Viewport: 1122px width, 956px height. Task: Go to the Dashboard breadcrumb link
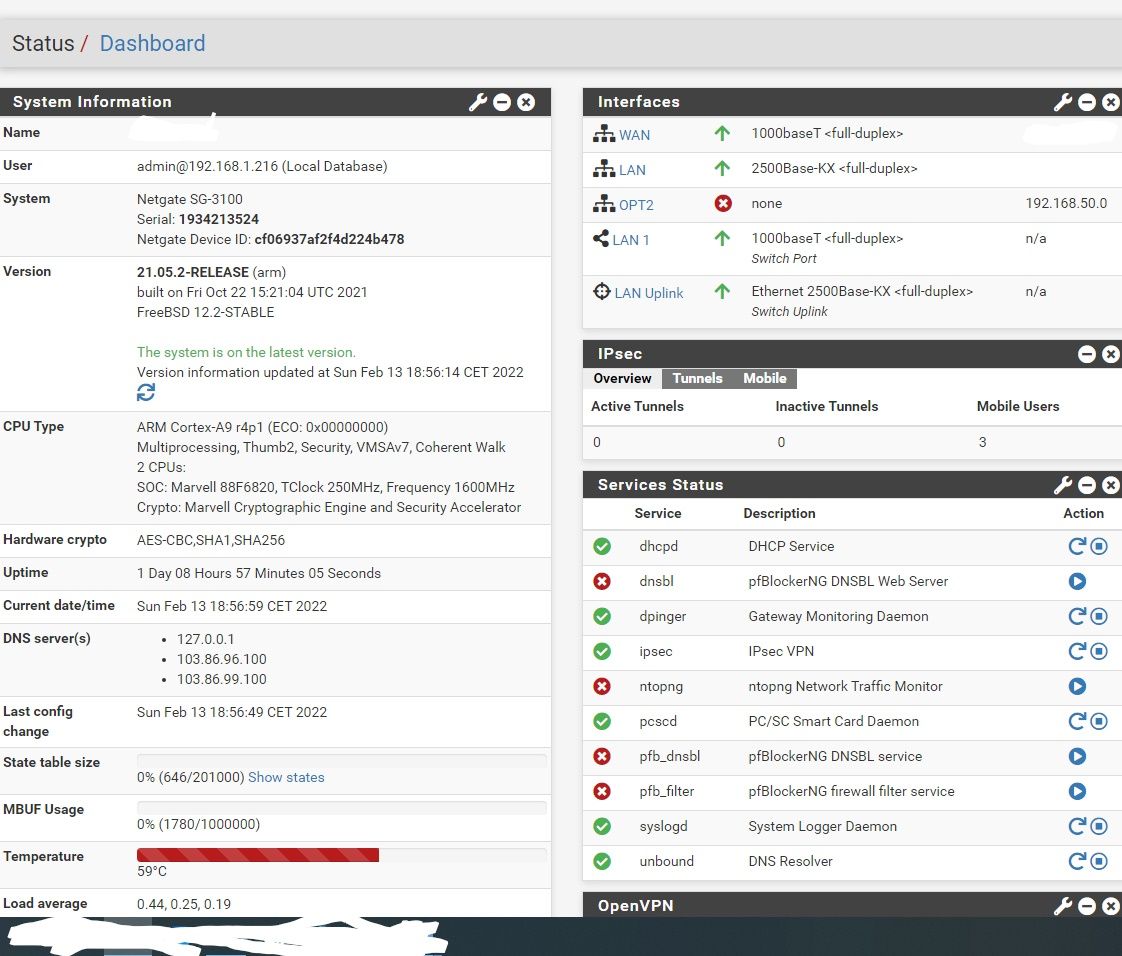(x=152, y=43)
